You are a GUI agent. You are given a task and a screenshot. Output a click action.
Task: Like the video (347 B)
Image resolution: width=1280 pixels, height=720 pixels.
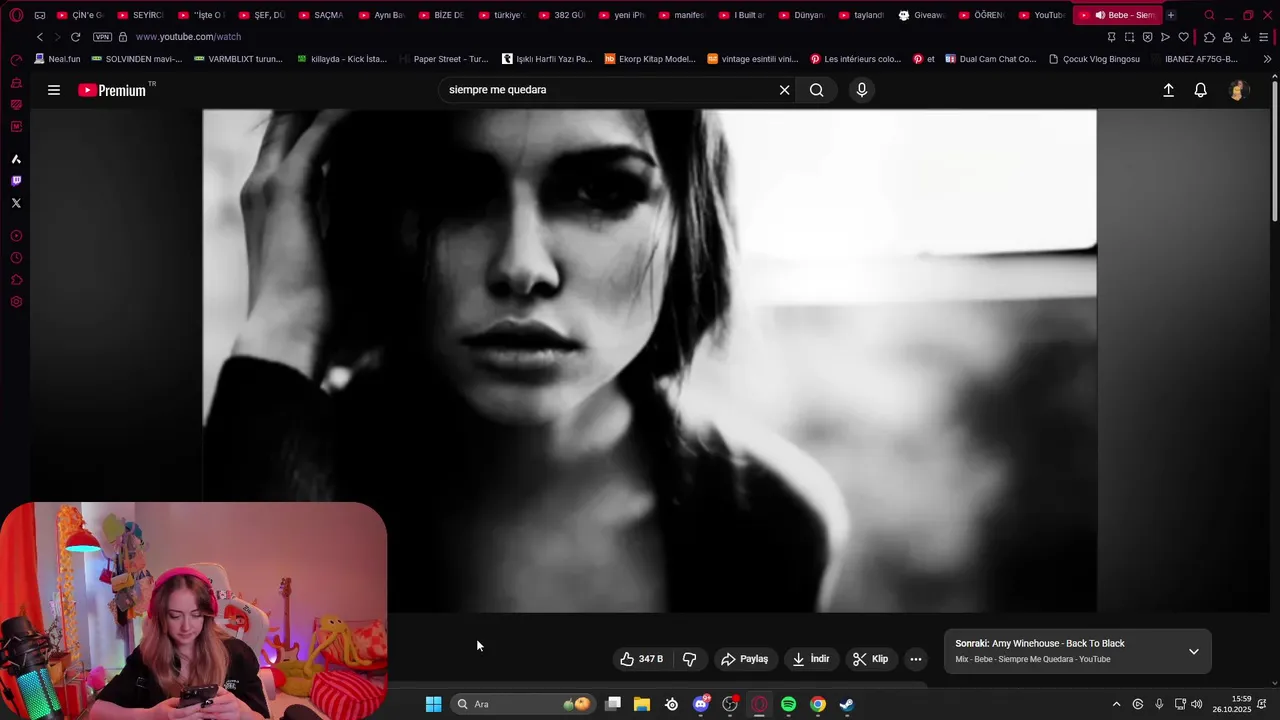(641, 659)
